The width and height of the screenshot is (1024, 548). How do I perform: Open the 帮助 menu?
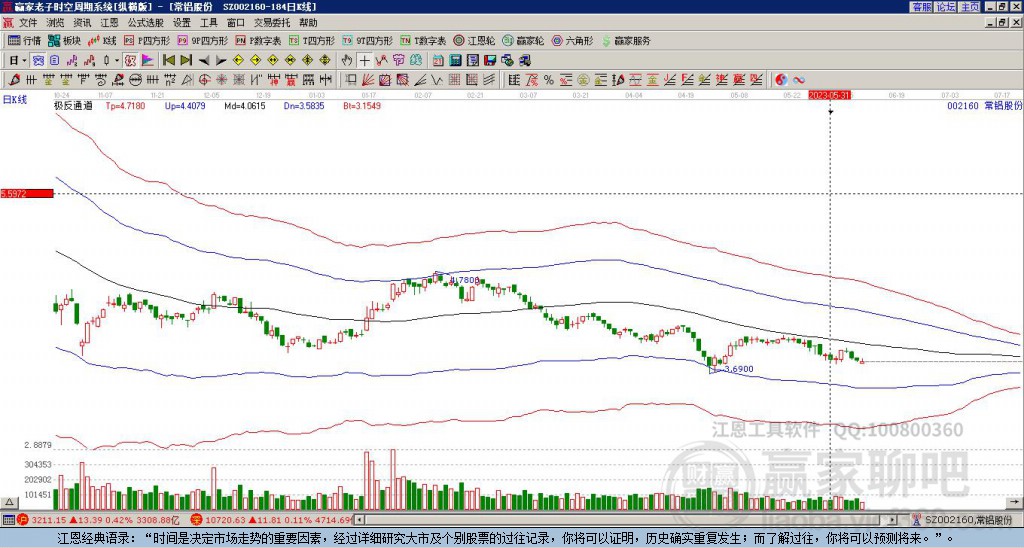[308, 23]
